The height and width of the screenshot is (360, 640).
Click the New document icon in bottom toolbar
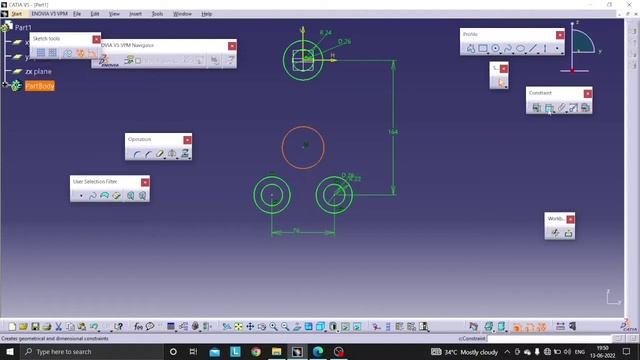[x=12, y=327]
